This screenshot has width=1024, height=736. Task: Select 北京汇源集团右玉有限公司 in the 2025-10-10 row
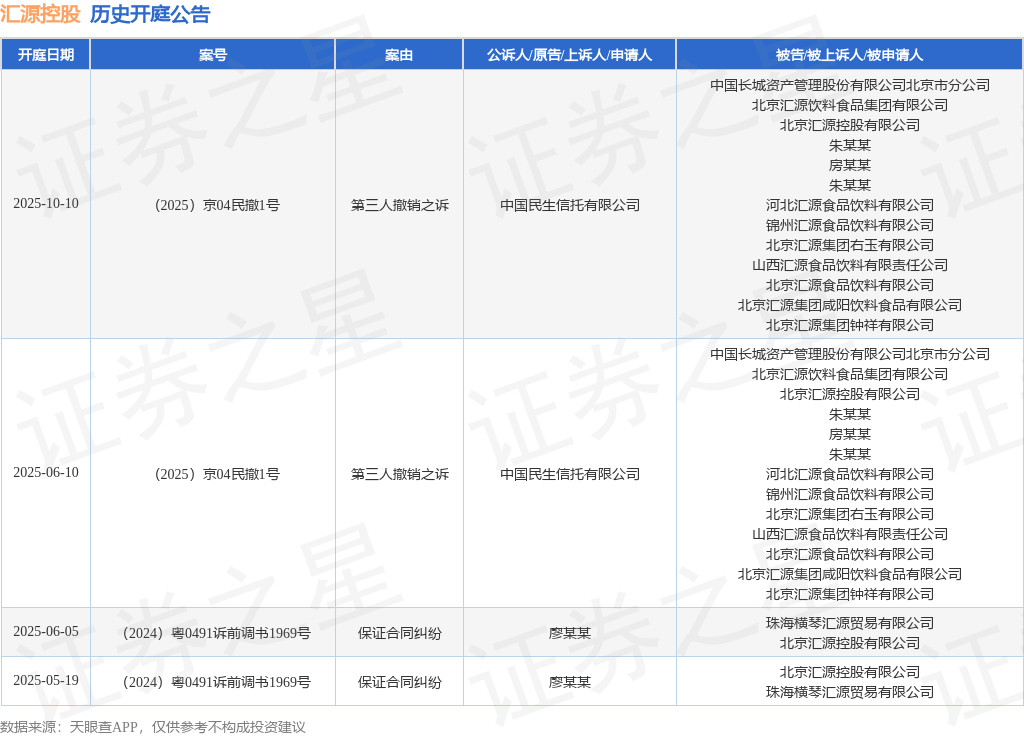tap(850, 245)
